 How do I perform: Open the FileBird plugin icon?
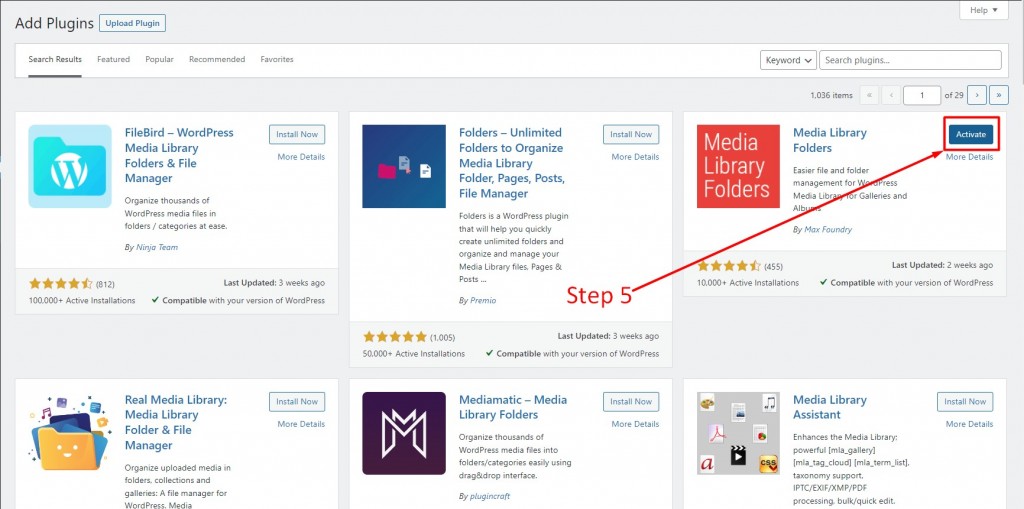click(70, 167)
